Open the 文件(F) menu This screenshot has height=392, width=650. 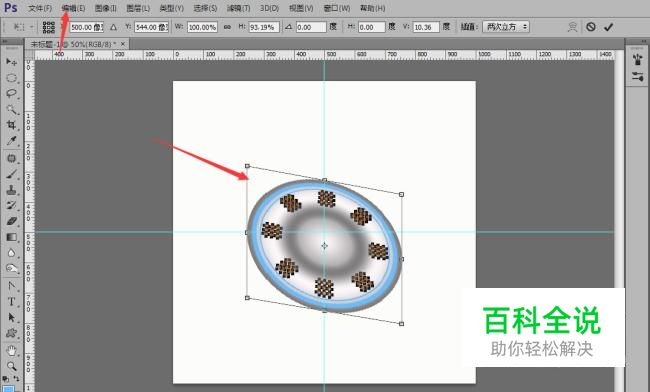click(x=40, y=8)
